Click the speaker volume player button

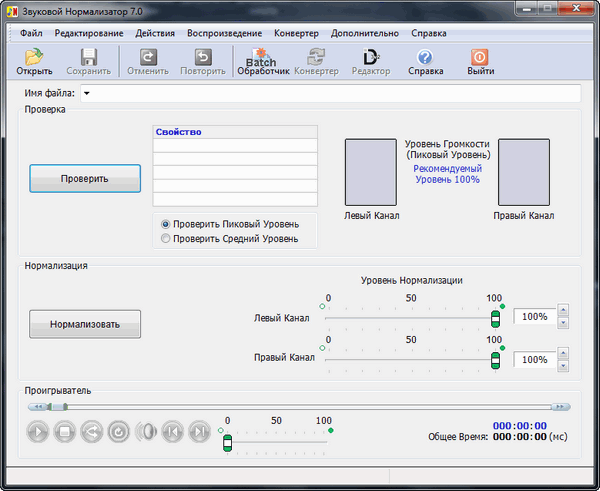146,432
